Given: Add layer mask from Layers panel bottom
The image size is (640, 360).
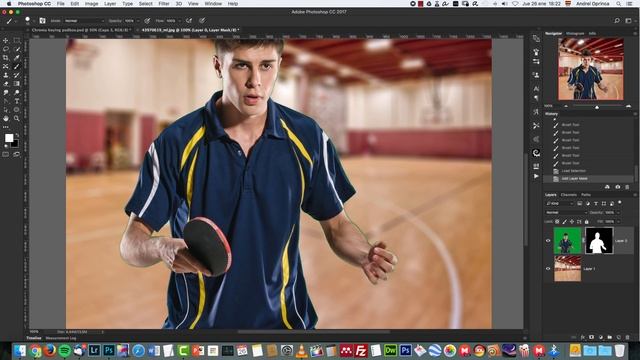Looking at the screenshot, I should coord(591,337).
